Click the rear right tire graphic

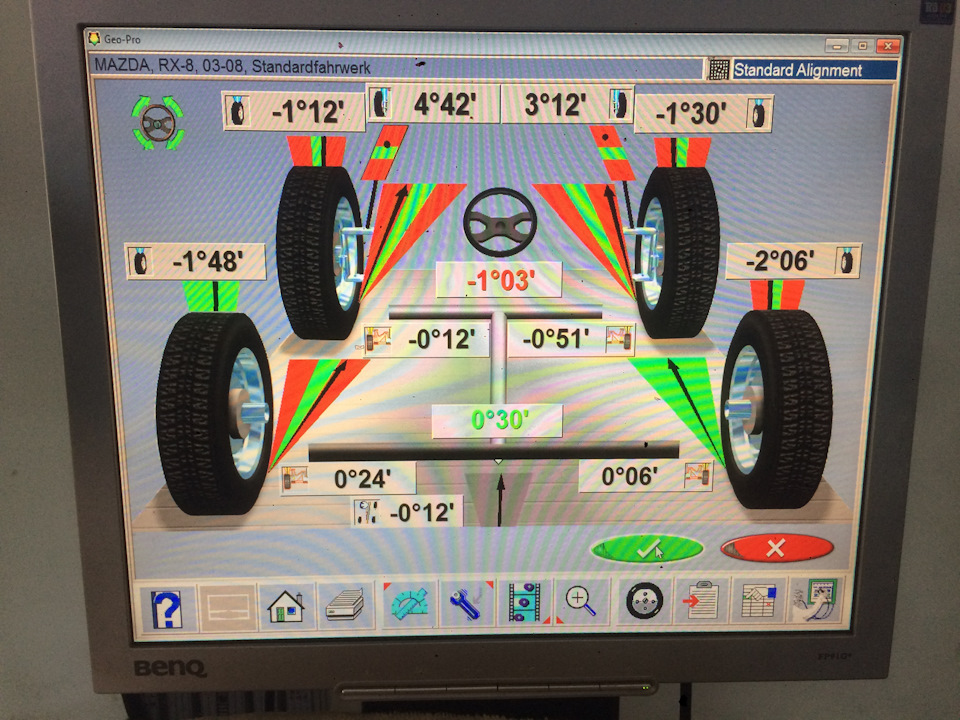[x=777, y=409]
